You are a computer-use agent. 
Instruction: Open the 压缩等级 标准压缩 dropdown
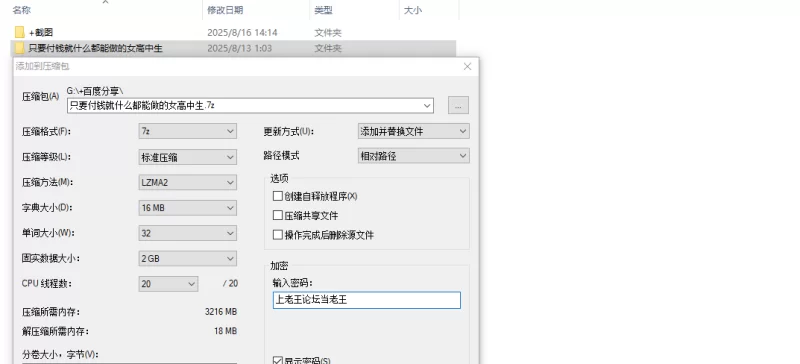click(187, 157)
